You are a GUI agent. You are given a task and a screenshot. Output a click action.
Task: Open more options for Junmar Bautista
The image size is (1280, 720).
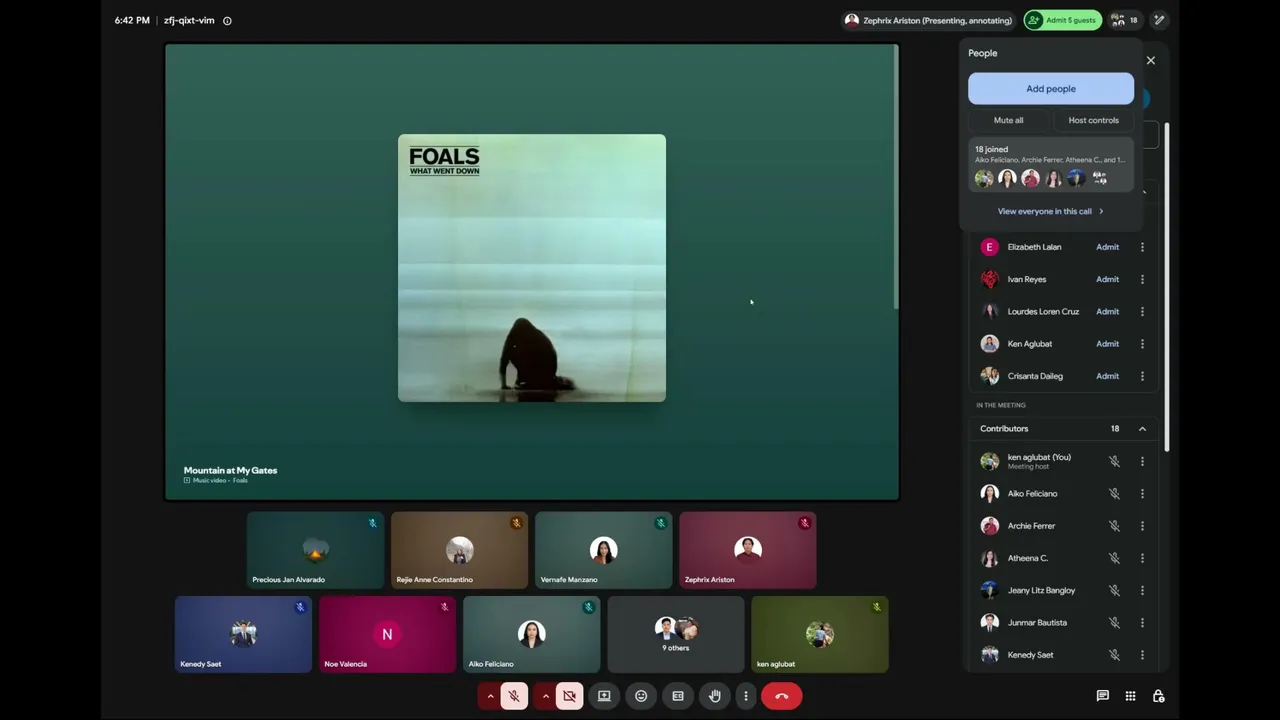click(x=1142, y=623)
